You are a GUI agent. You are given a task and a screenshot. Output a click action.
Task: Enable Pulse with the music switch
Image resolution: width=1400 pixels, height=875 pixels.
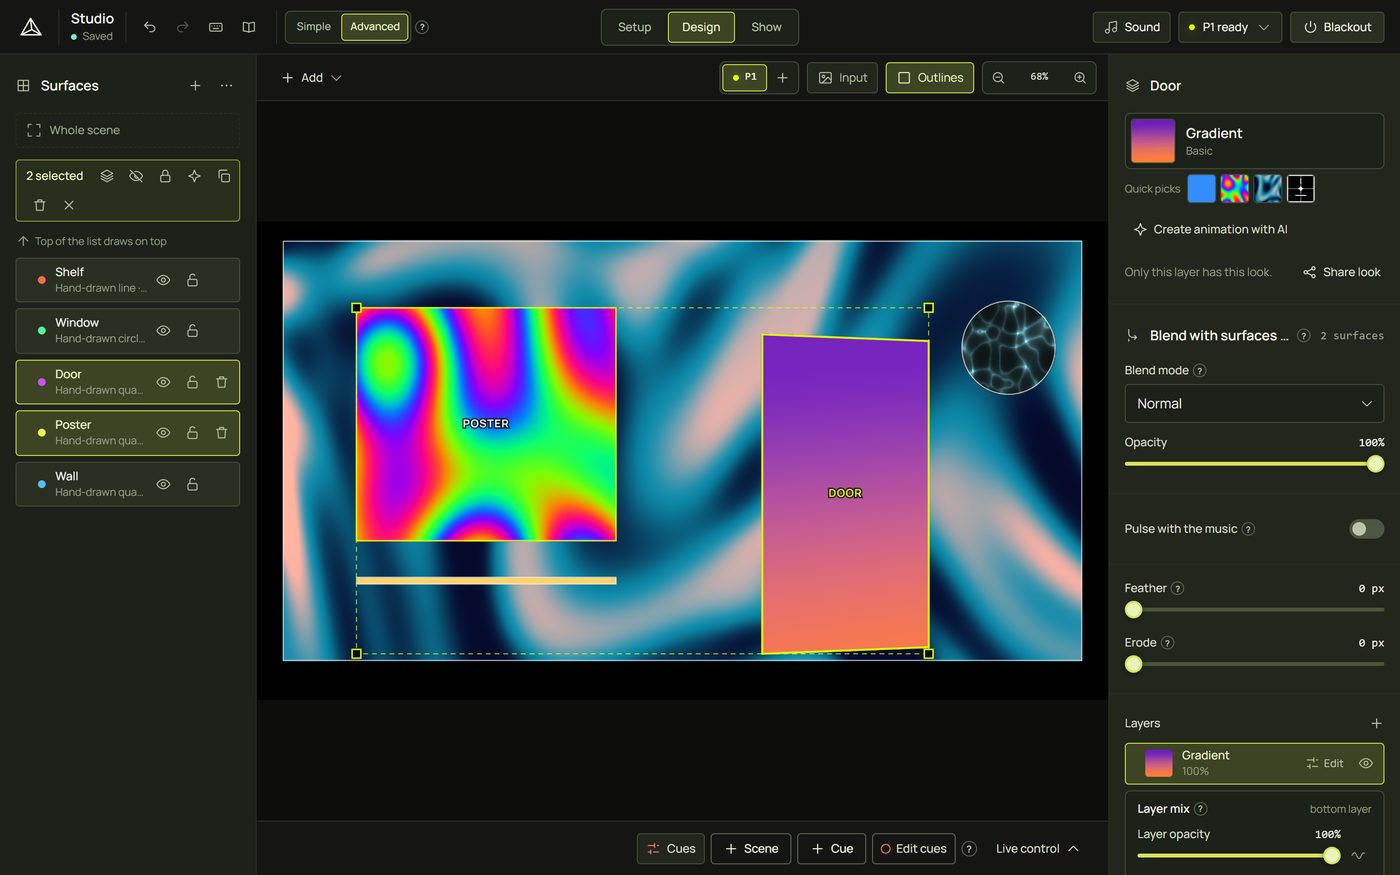click(1366, 529)
